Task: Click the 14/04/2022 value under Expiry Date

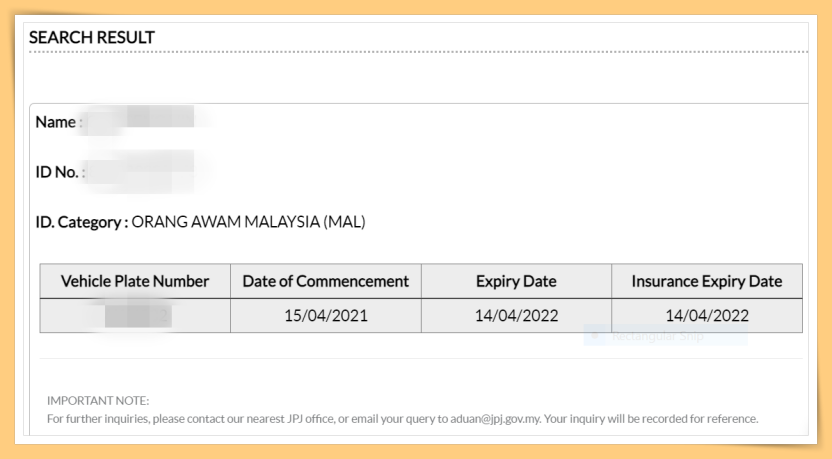Action: point(516,316)
